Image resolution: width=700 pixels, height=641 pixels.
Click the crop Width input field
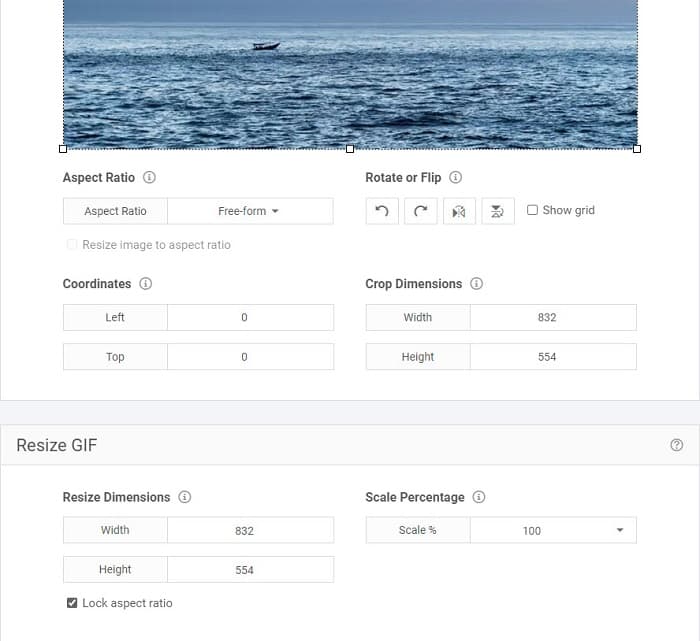coord(552,318)
